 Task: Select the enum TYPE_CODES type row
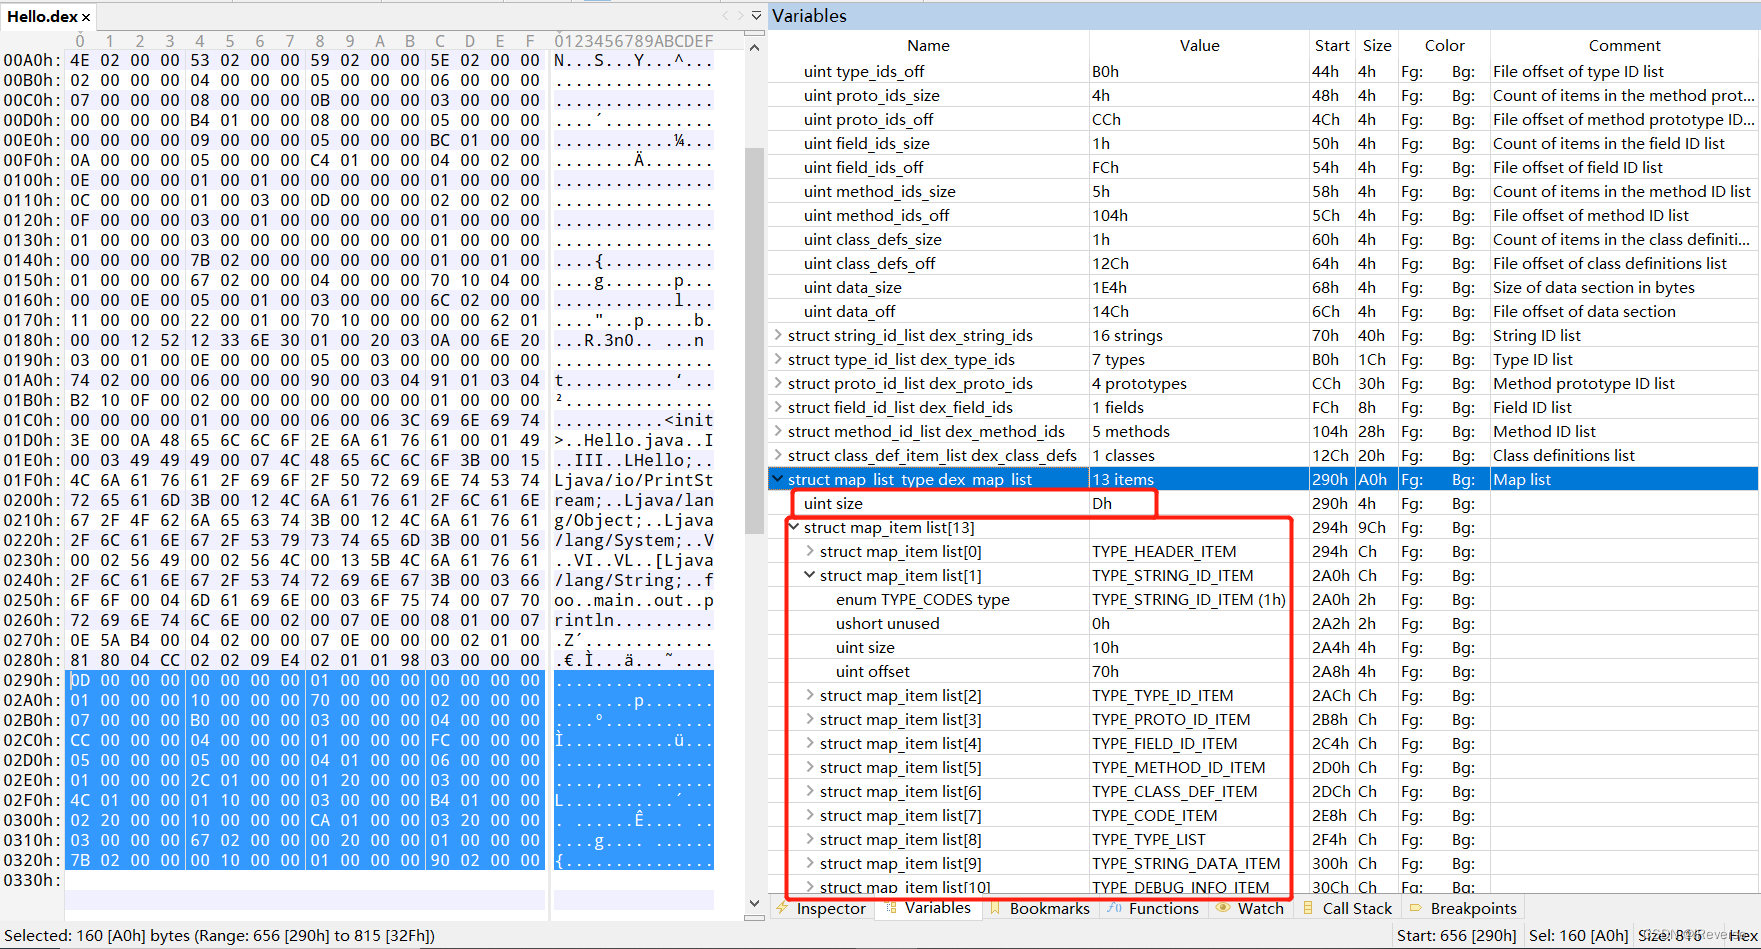1263,599
